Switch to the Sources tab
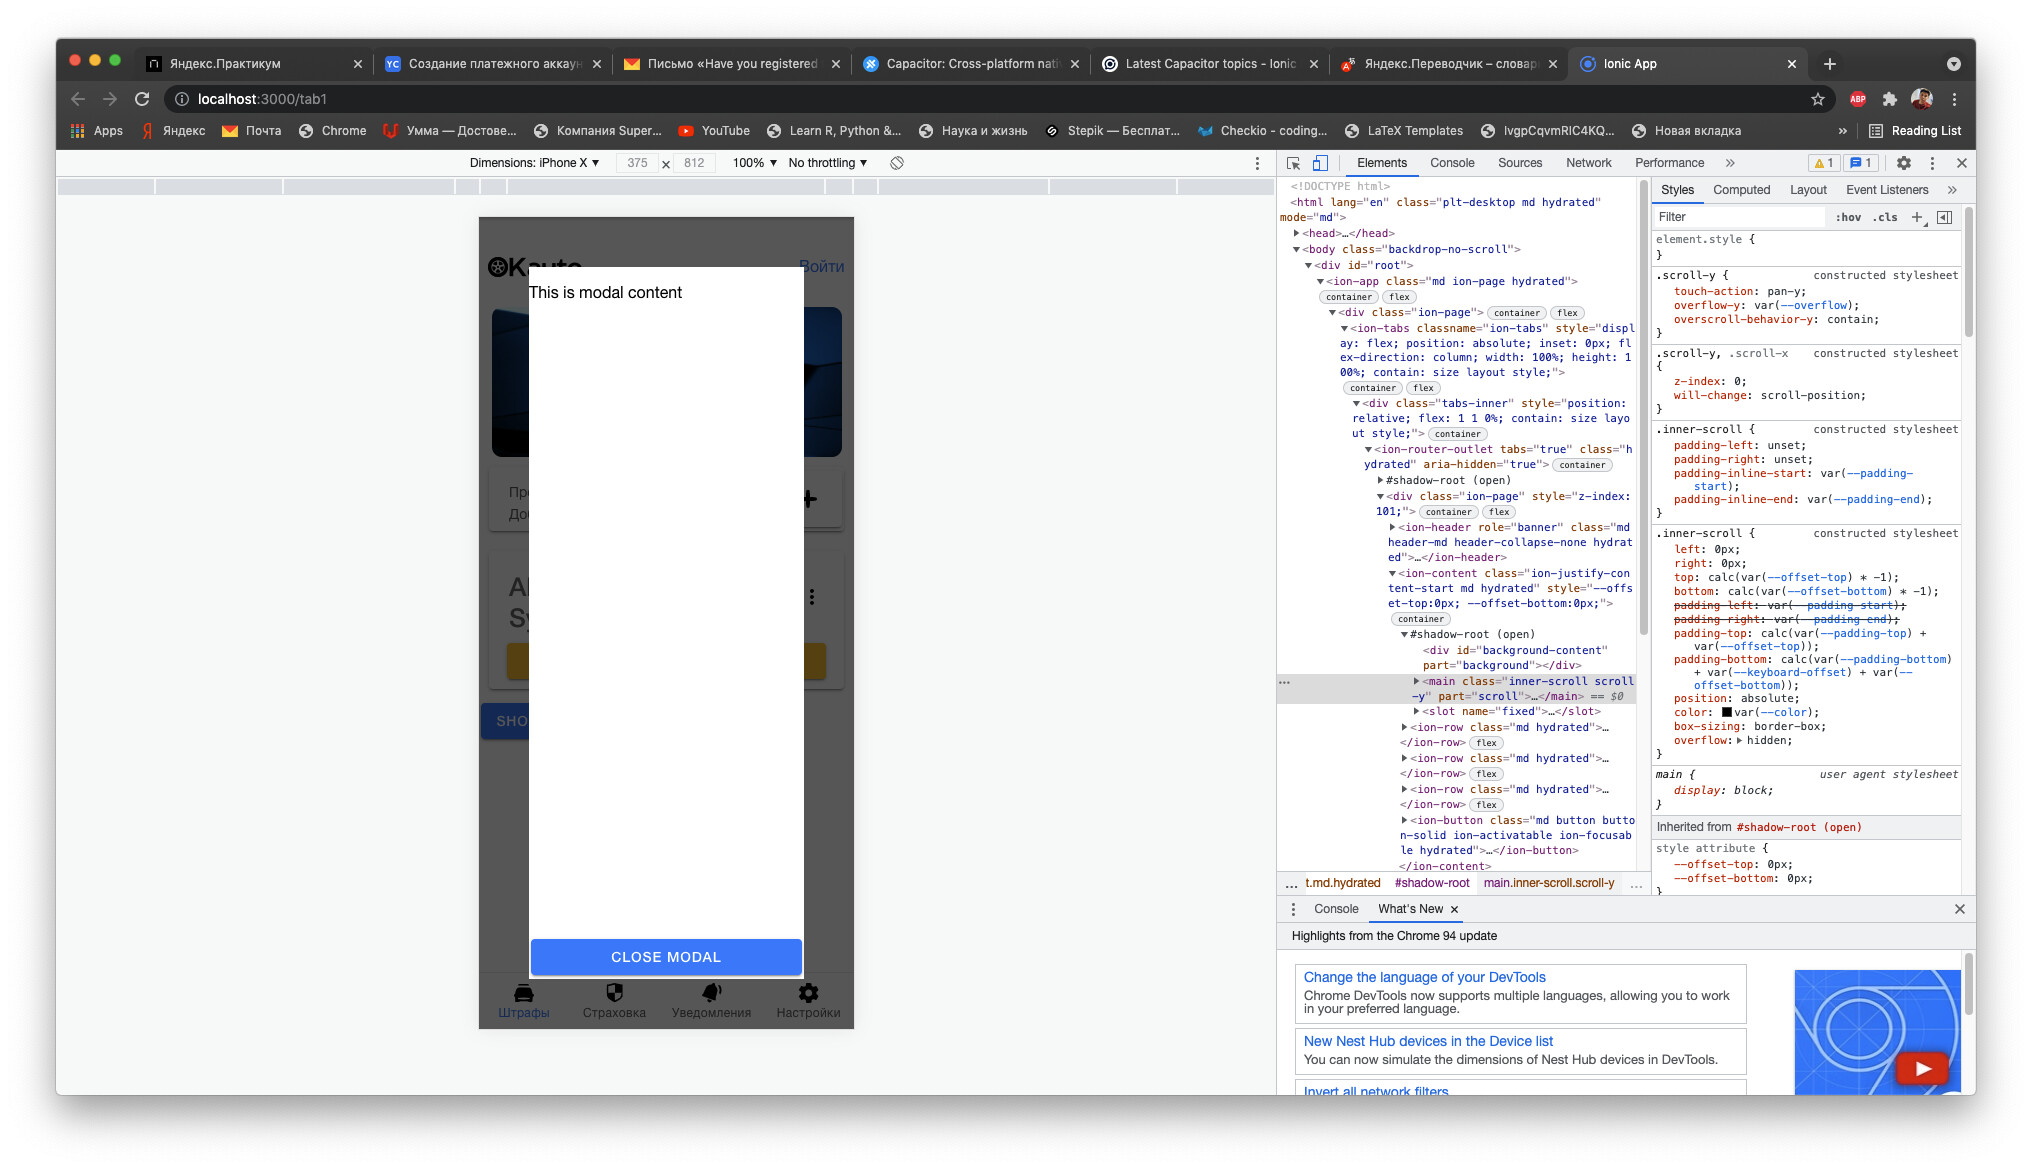2032x1169 pixels. (1520, 163)
